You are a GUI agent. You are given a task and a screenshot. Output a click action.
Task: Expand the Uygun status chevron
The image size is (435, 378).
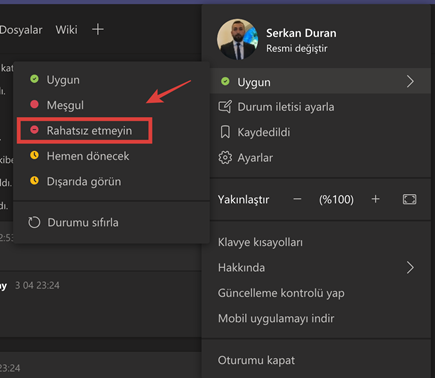click(x=410, y=81)
